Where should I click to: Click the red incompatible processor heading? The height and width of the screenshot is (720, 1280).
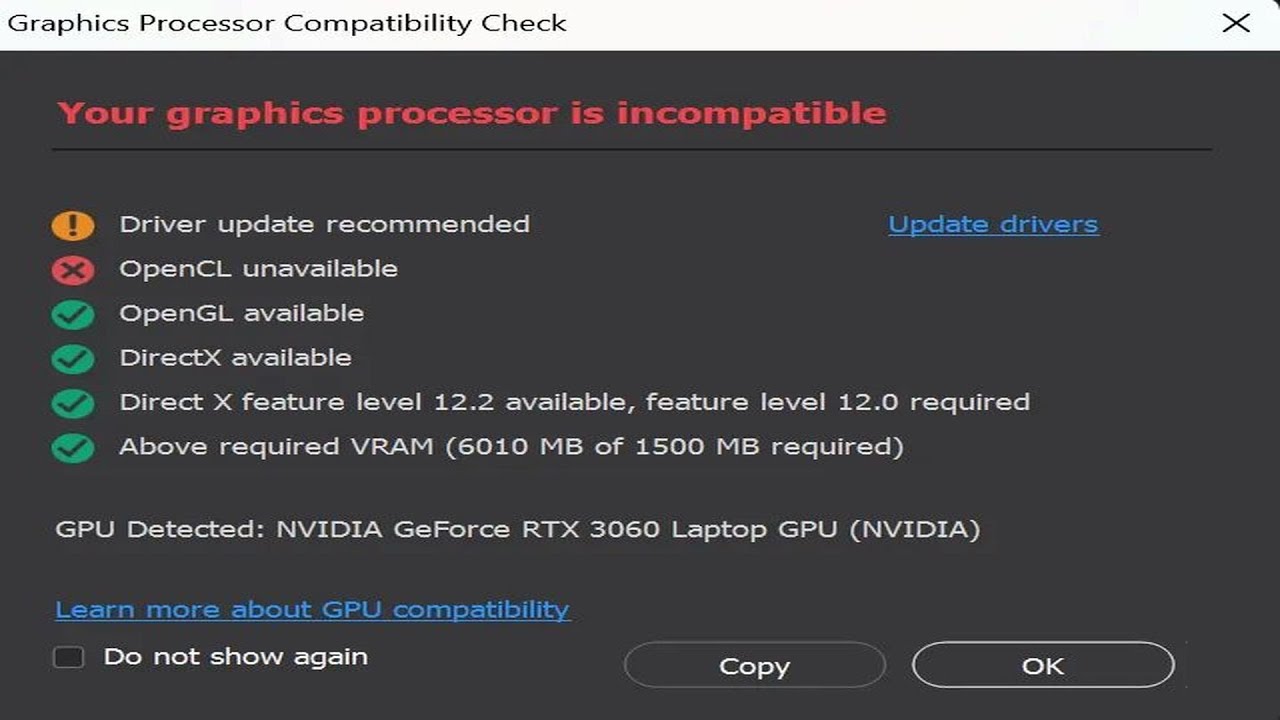pos(472,113)
